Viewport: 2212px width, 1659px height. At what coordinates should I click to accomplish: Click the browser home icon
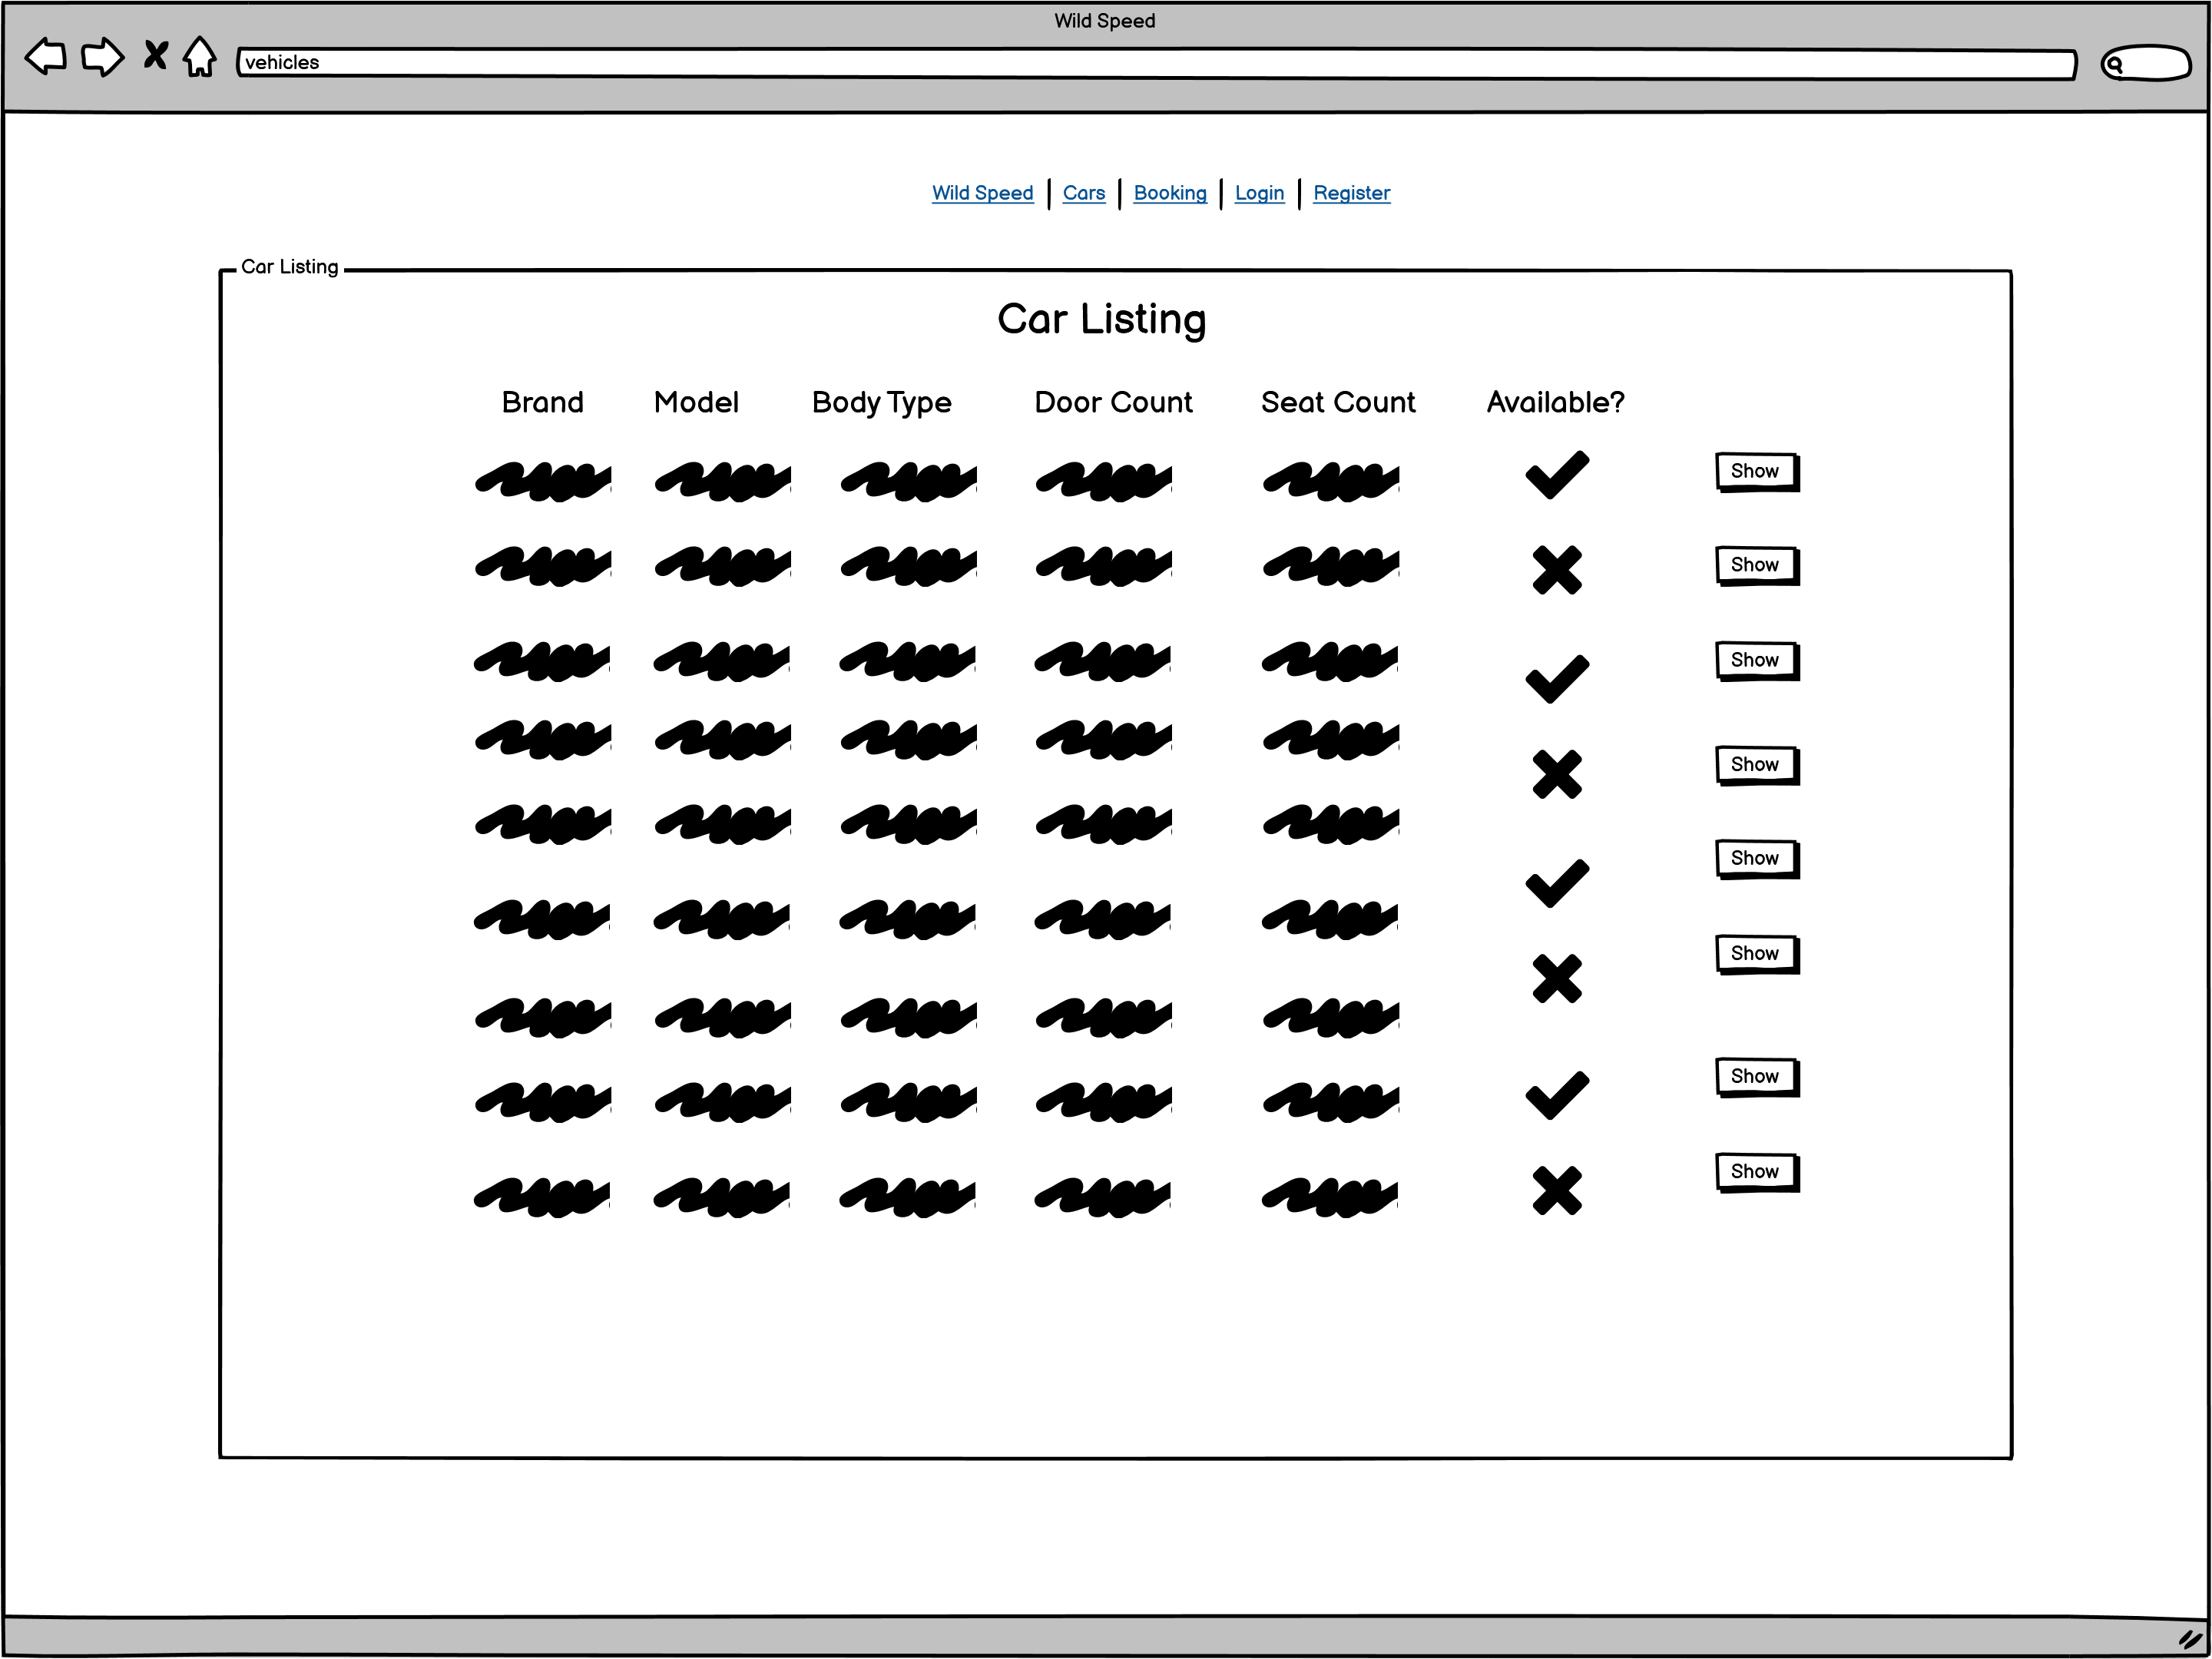[200, 56]
